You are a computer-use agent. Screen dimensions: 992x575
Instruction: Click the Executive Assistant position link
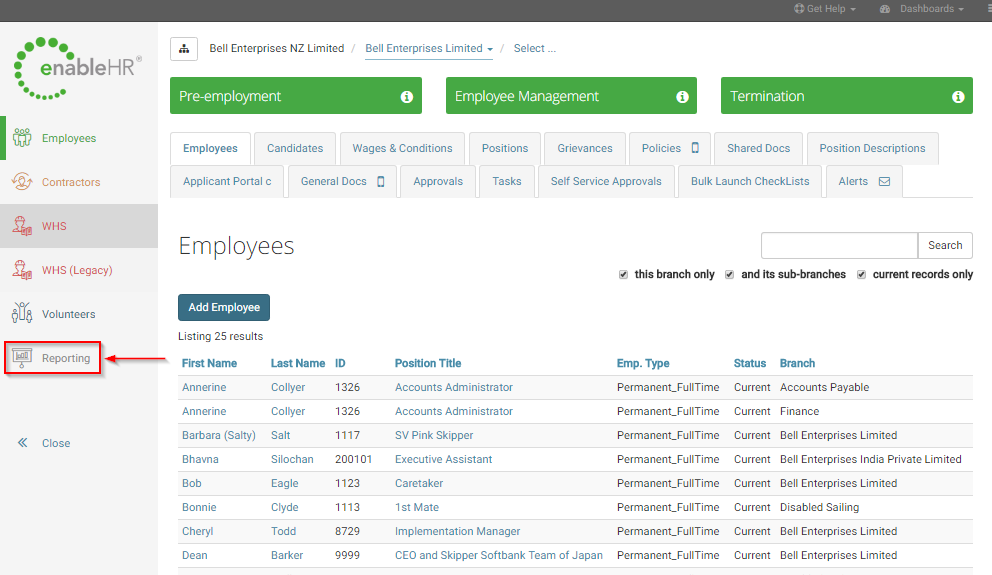coord(443,459)
